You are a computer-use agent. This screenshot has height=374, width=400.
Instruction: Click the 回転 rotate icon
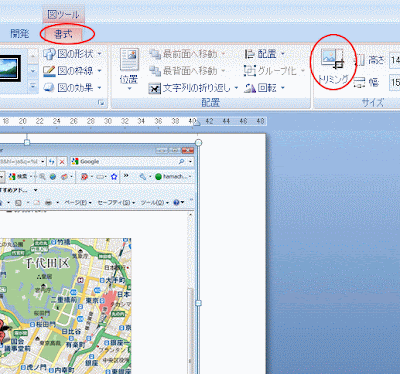coord(250,88)
